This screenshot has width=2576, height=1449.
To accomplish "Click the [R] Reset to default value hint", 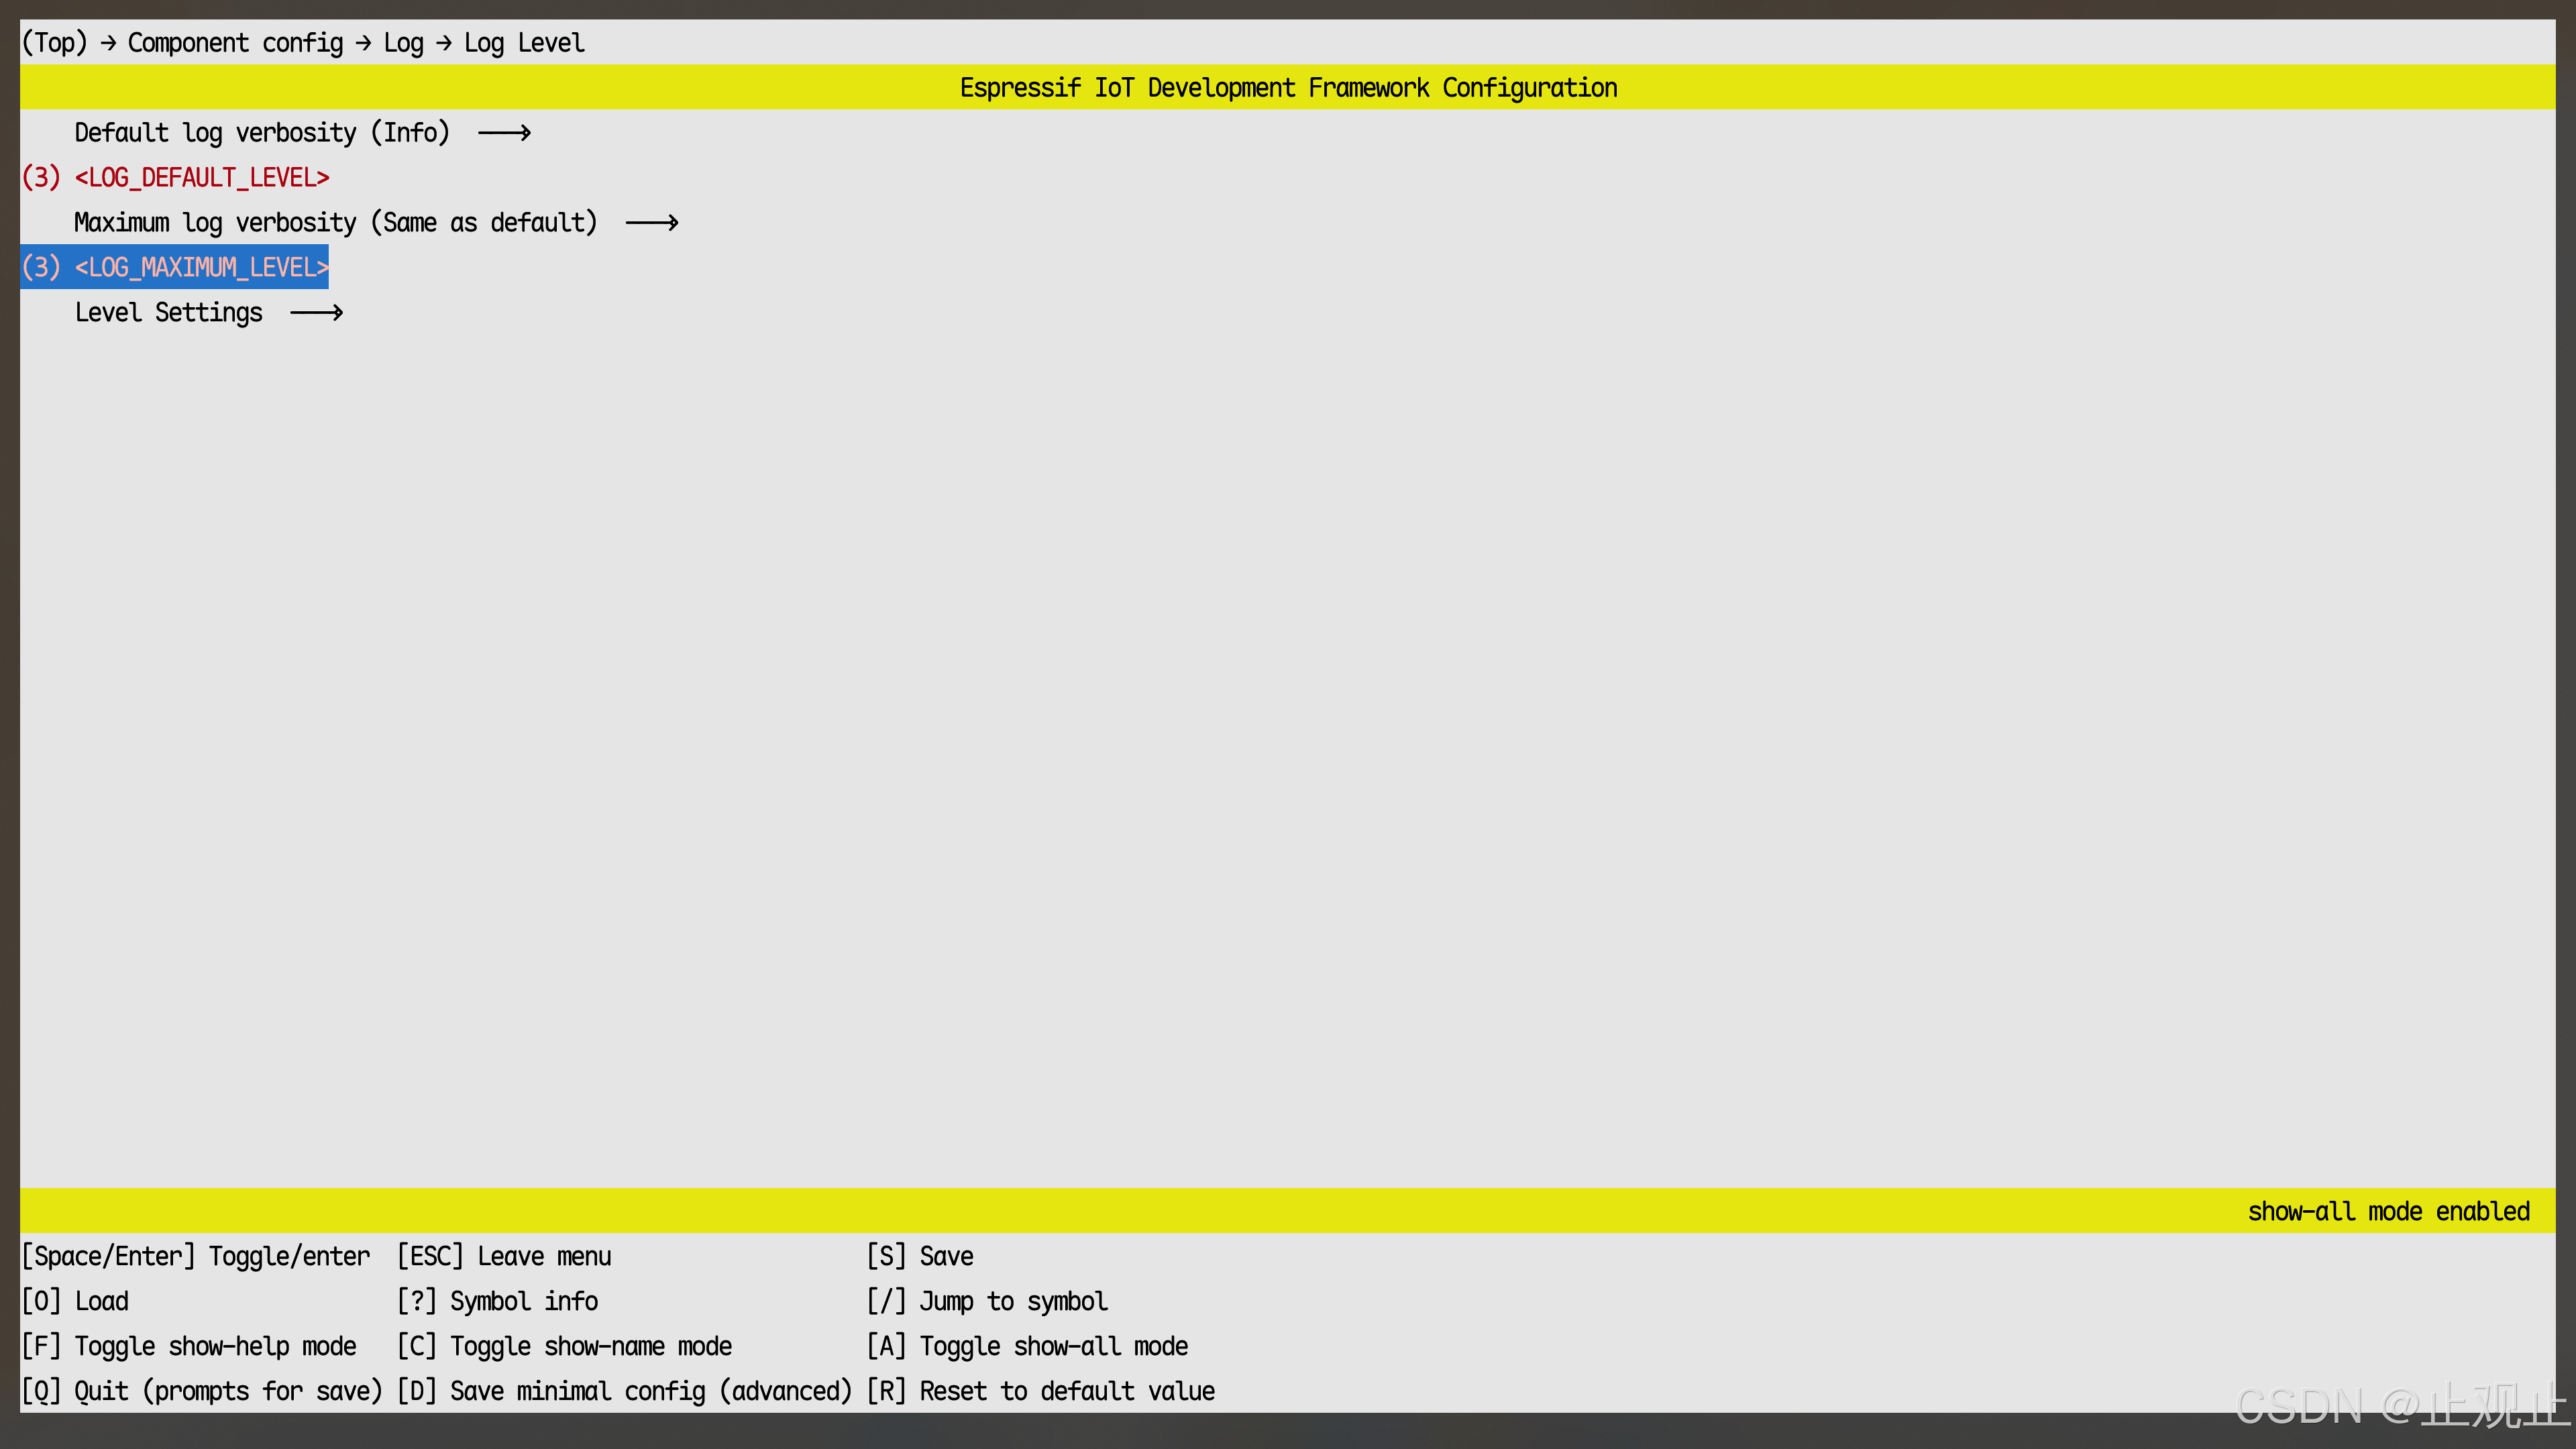I will tap(1041, 1392).
